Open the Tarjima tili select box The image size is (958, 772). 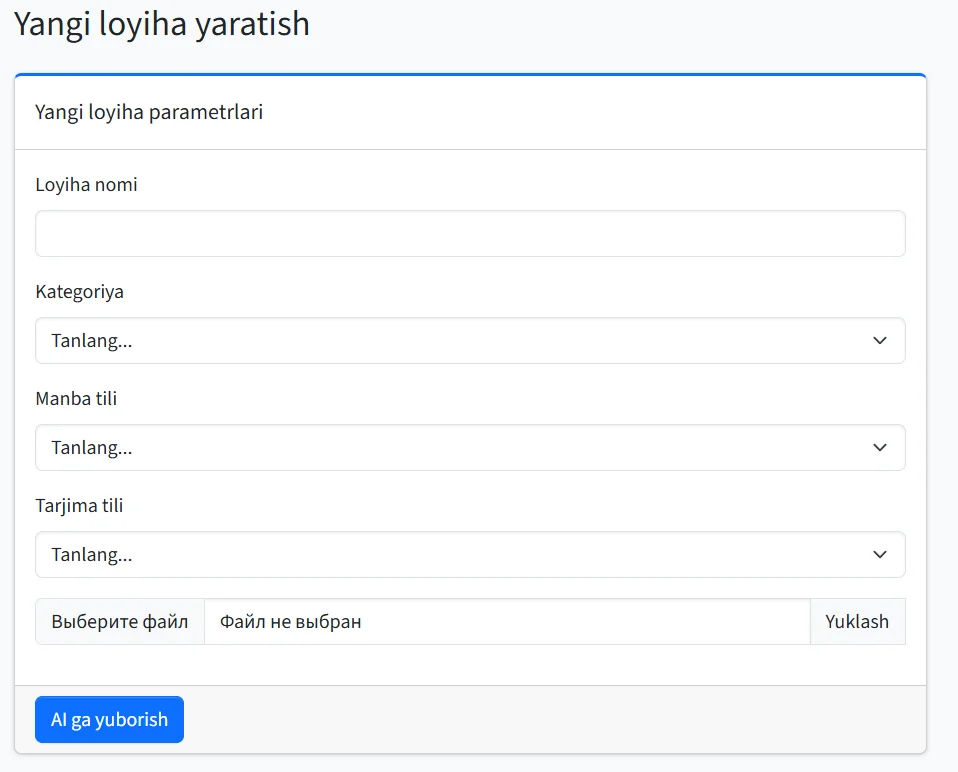click(x=470, y=554)
